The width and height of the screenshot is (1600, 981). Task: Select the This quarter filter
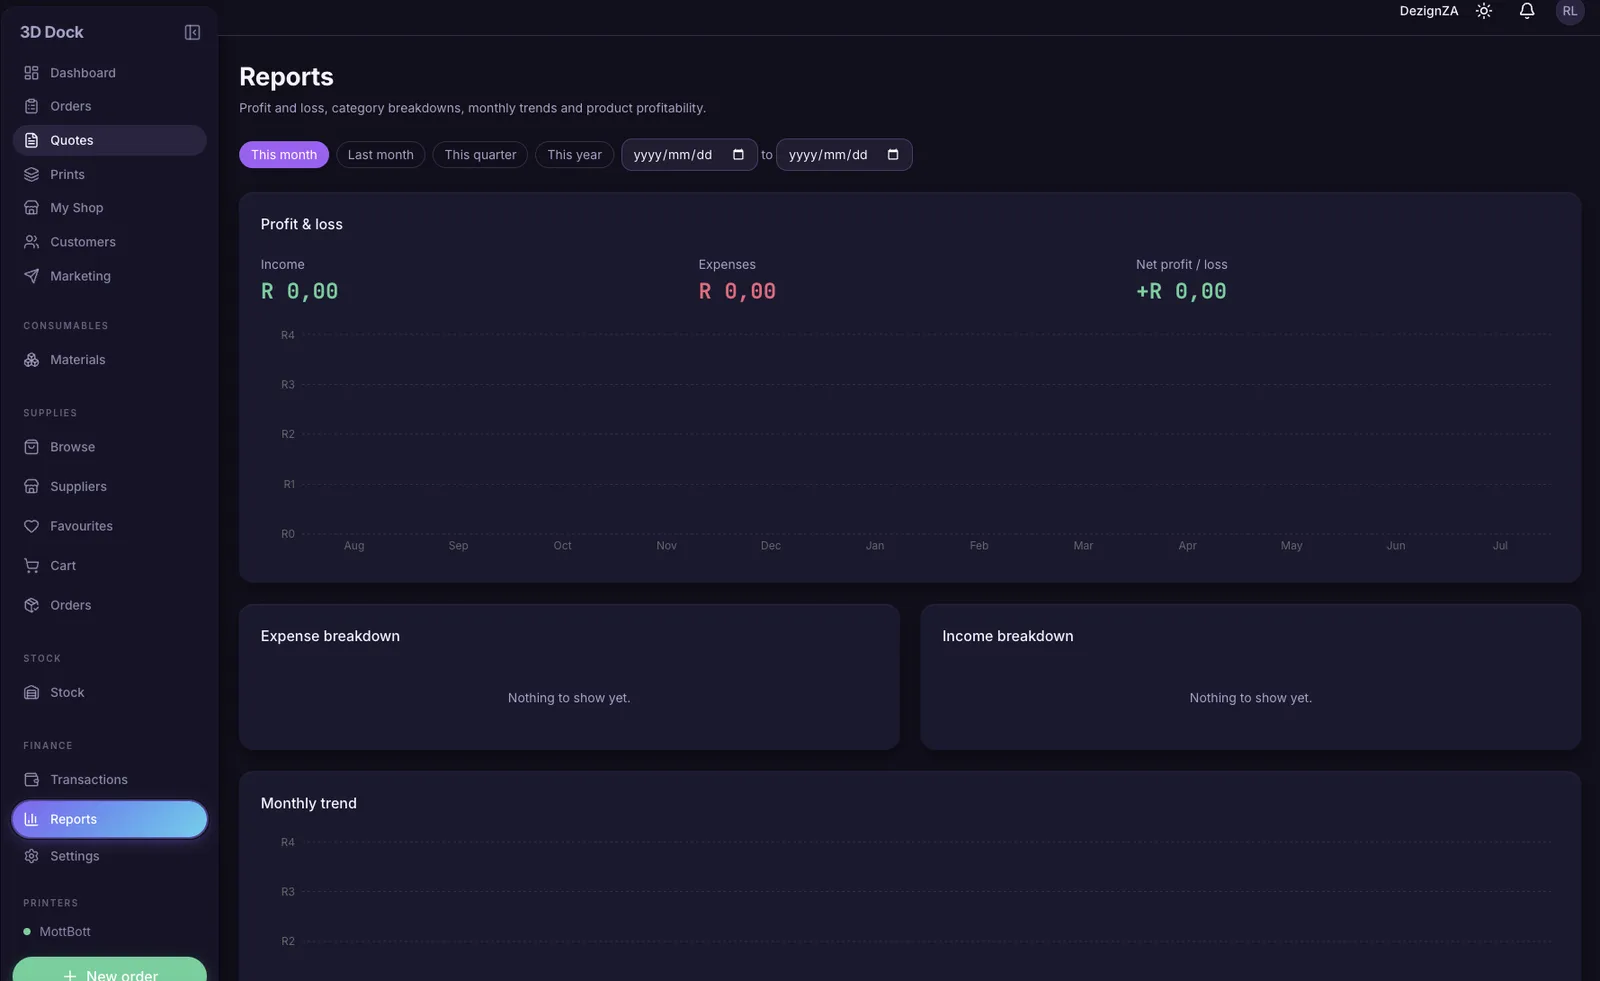point(480,155)
